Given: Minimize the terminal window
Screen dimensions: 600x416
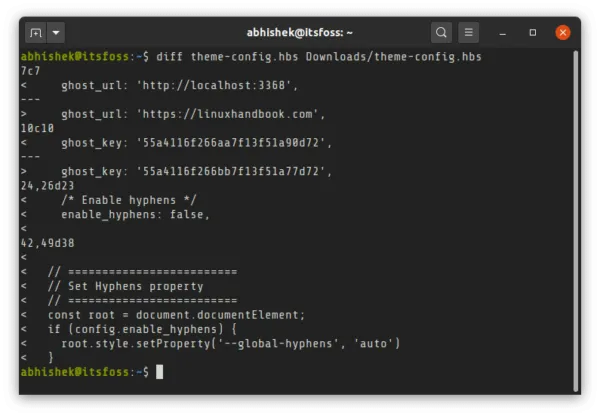Looking at the screenshot, I should pyautogui.click(x=506, y=32).
